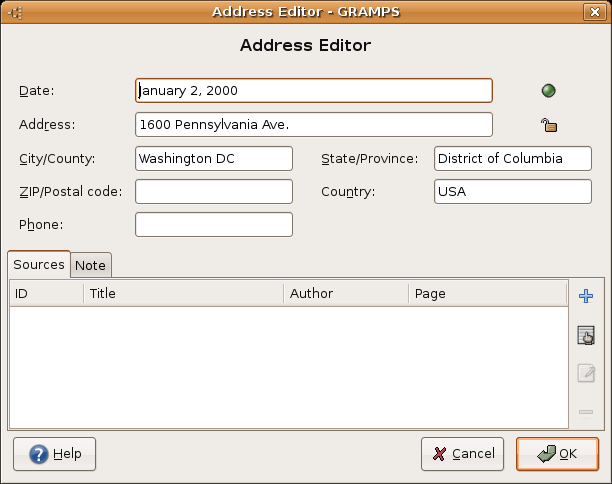Add a new source with plus icon
Image resolution: width=612 pixels, height=484 pixels.
pos(586,295)
